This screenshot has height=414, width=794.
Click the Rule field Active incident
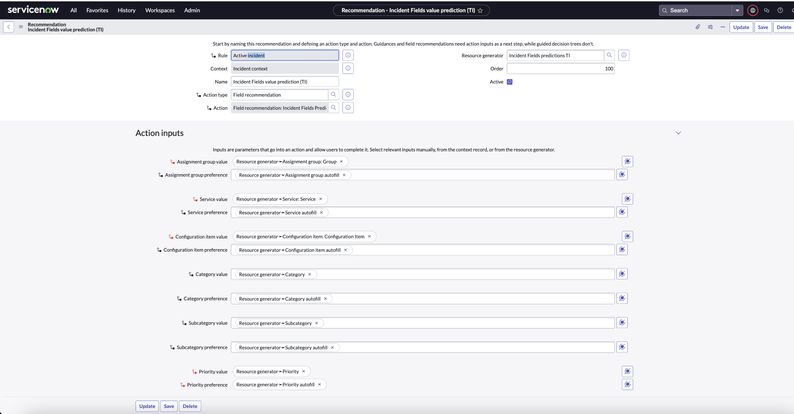click(285, 55)
